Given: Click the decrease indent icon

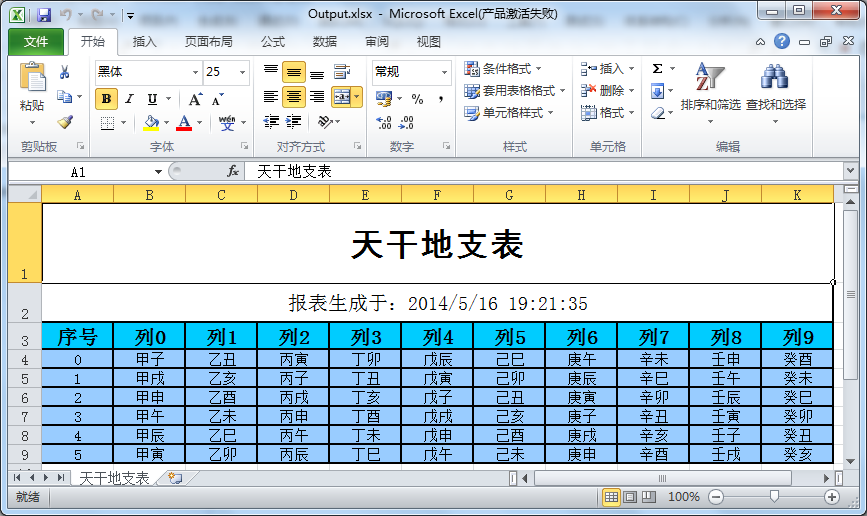Looking at the screenshot, I should click(271, 122).
